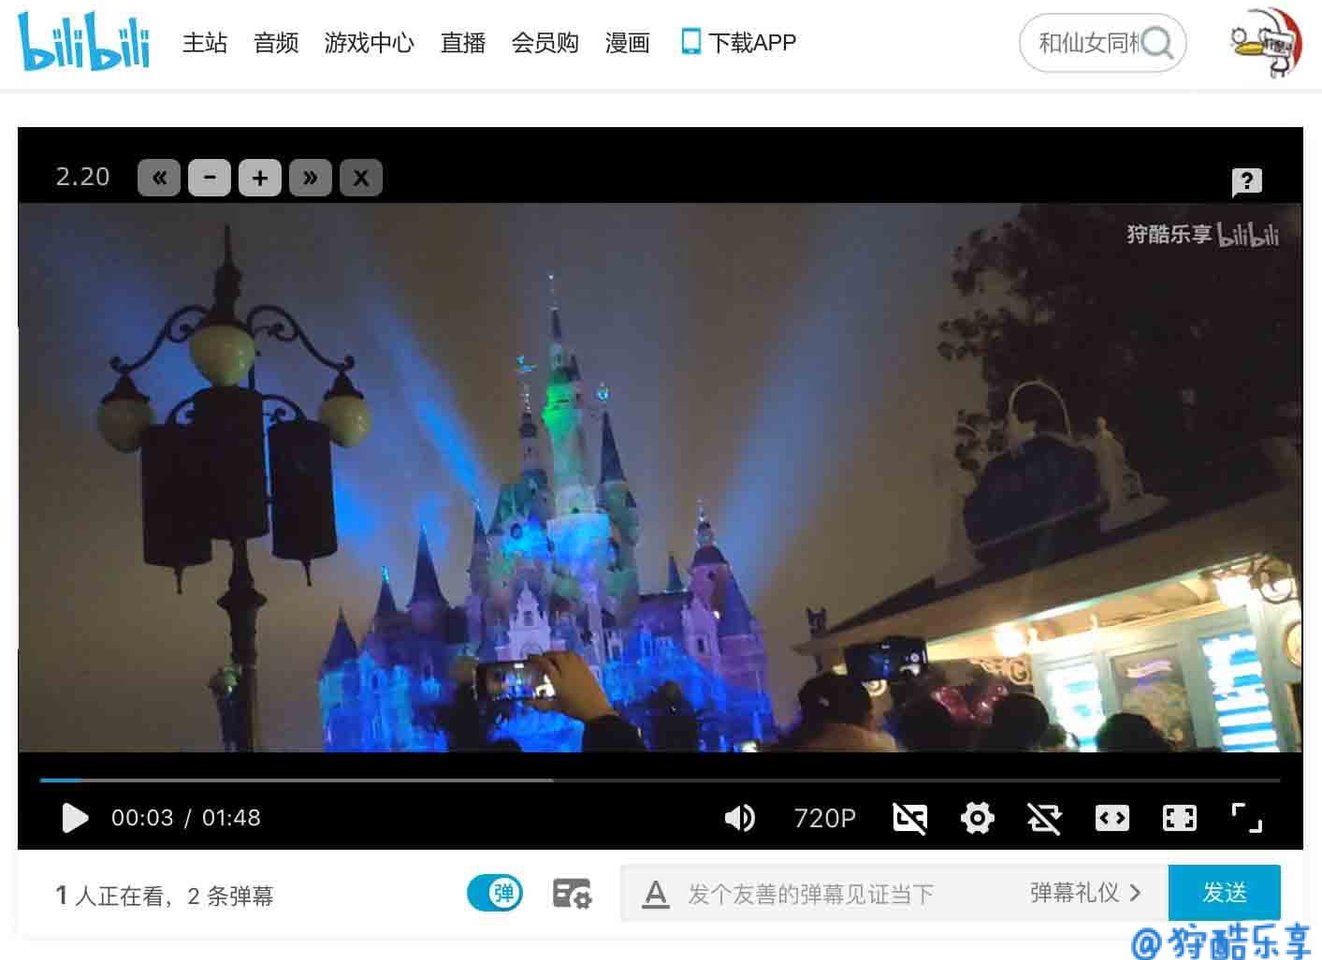Click the 下载APP link
Screen dimensions: 1322x960
[752, 43]
